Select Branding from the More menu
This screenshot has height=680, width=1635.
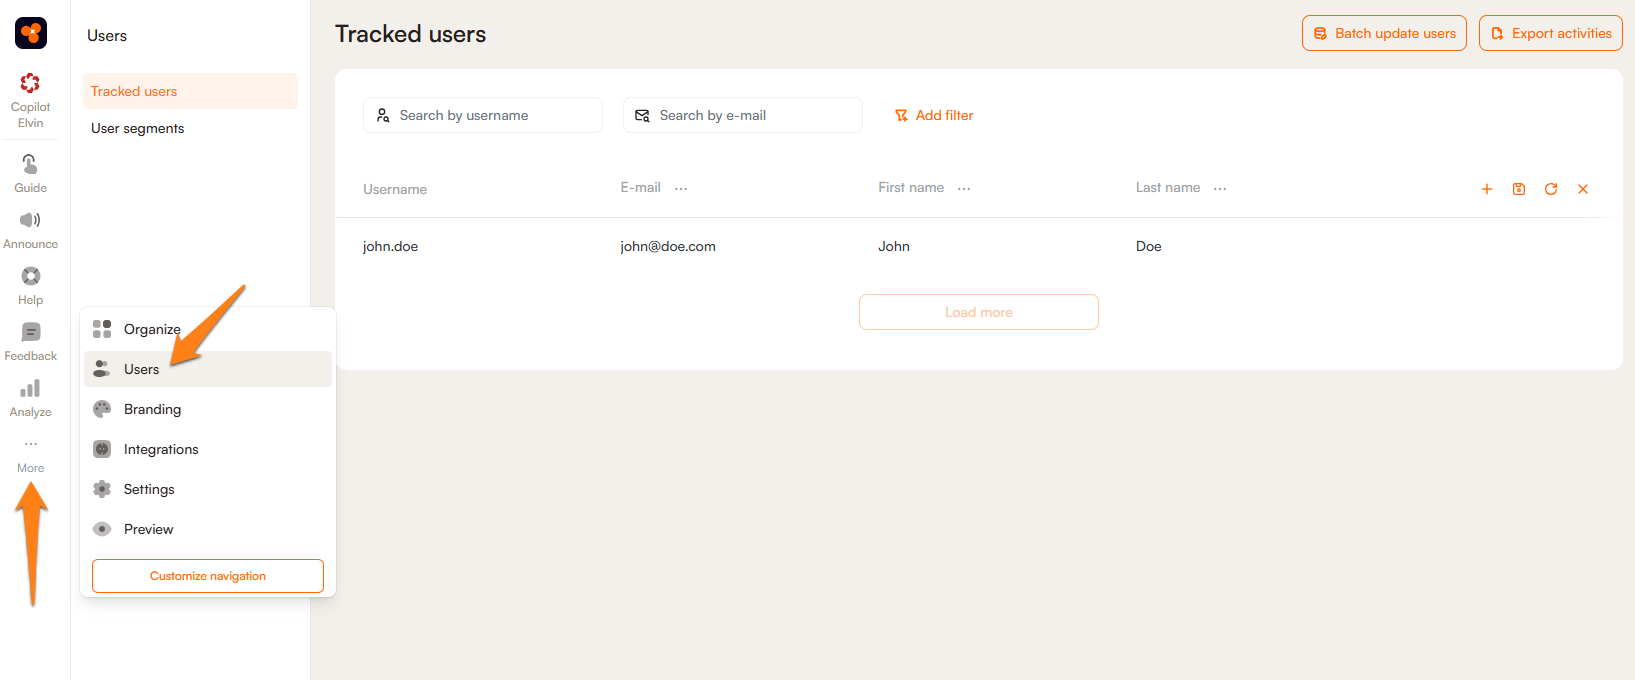tap(152, 409)
